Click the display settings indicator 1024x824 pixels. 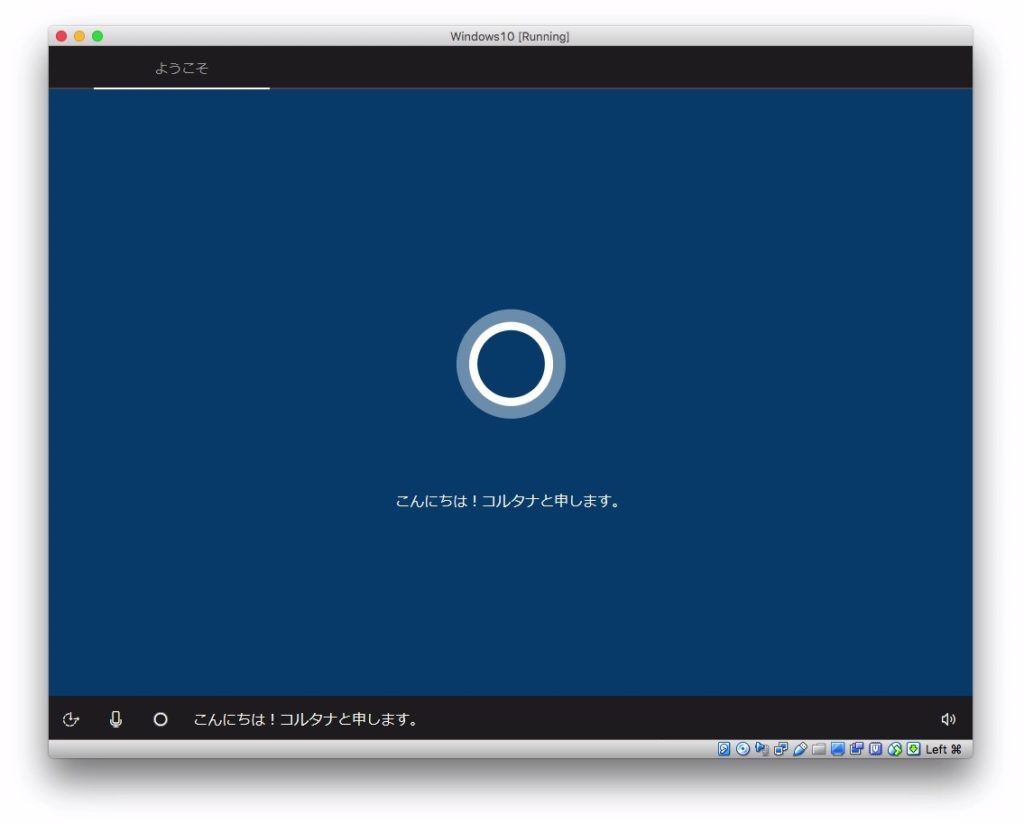(x=838, y=749)
